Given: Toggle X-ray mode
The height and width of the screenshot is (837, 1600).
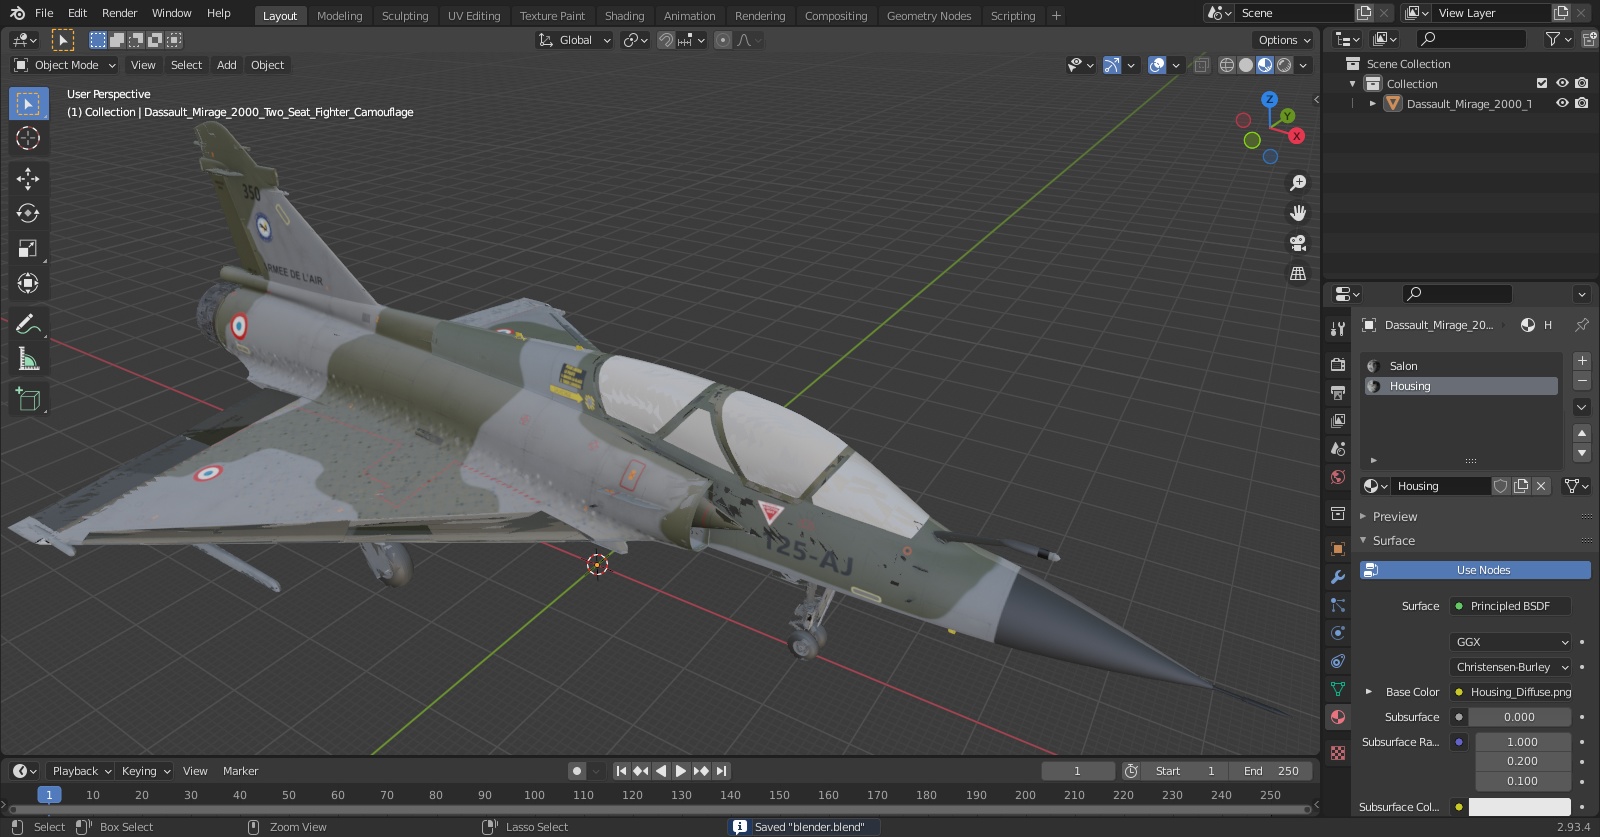Looking at the screenshot, I should point(1201,65).
